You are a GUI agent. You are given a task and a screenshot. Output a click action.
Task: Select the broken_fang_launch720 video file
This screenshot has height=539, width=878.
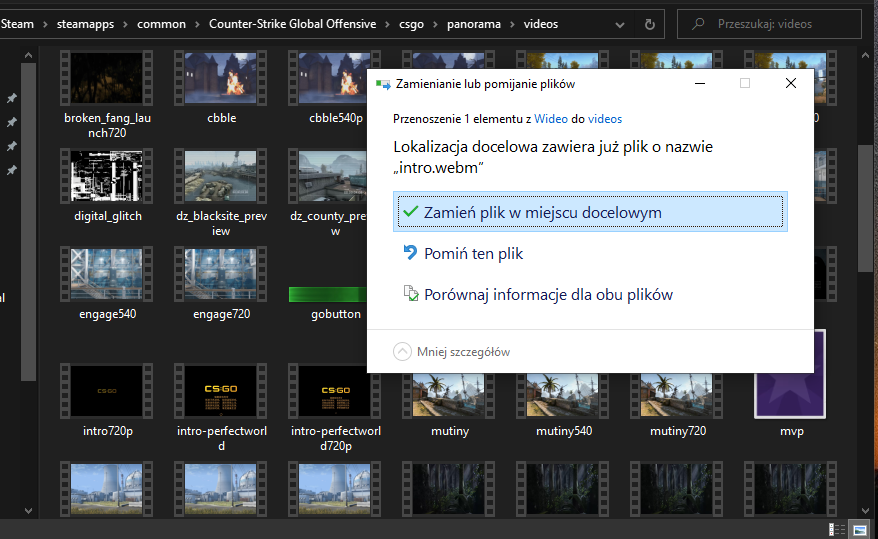106,95
